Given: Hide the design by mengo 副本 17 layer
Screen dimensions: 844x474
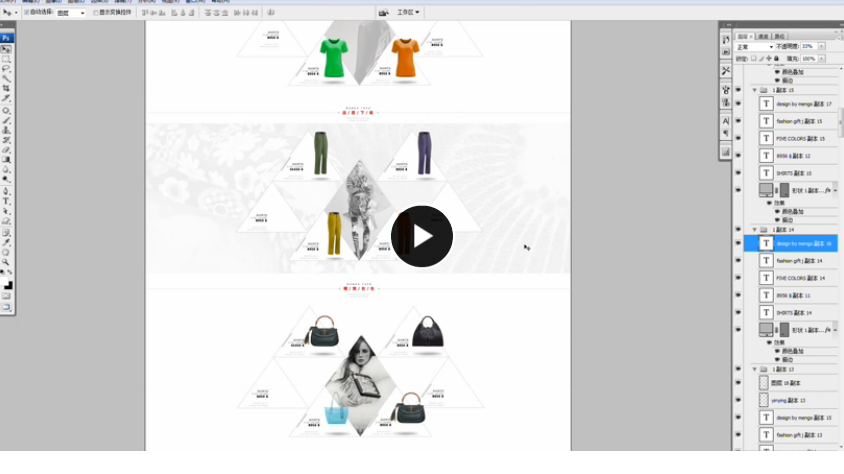Looking at the screenshot, I should pyautogui.click(x=738, y=104).
